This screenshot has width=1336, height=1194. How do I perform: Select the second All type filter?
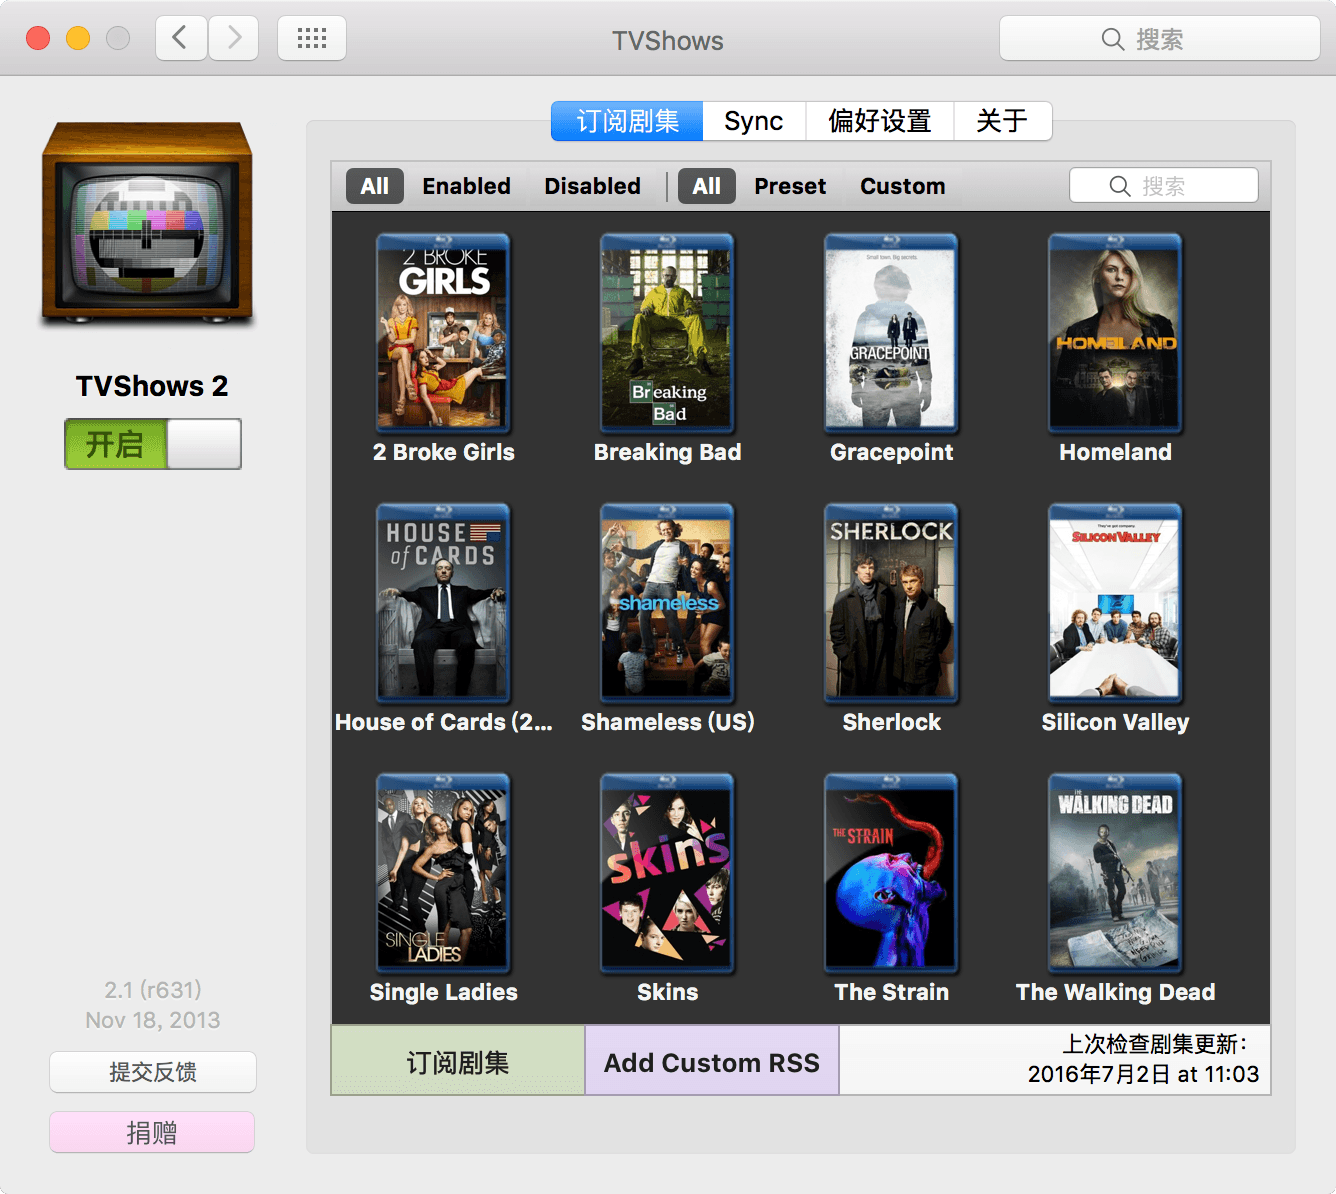pyautogui.click(x=707, y=186)
